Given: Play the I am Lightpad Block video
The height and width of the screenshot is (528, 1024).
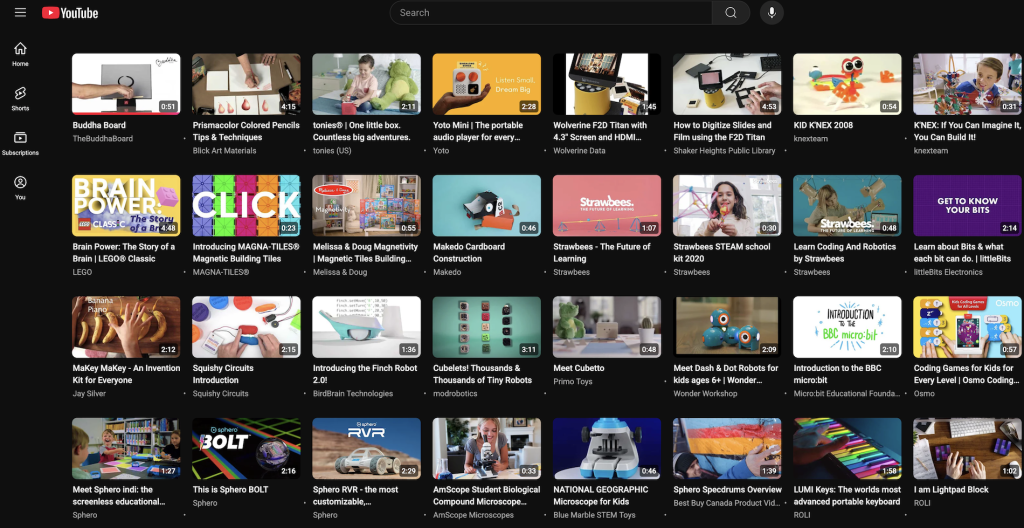Looking at the screenshot, I should (967, 449).
